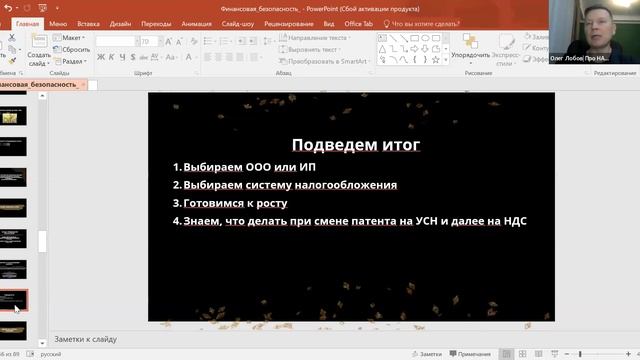Toggle strikethrough abc formatting

[x=144, y=58]
